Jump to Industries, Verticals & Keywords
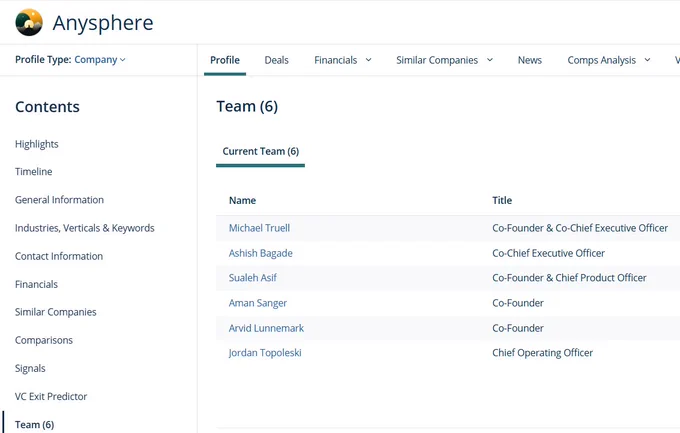The width and height of the screenshot is (680, 433). pos(85,228)
